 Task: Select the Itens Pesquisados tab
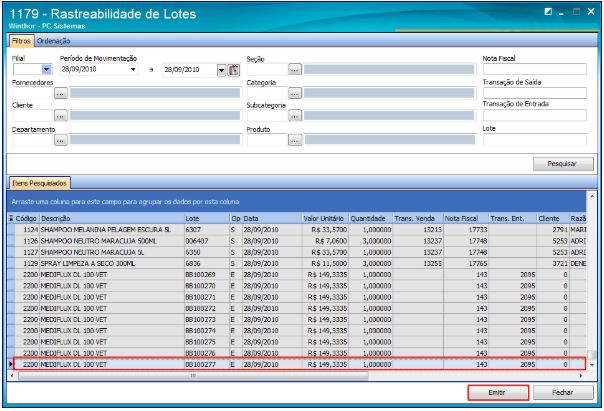39,183
